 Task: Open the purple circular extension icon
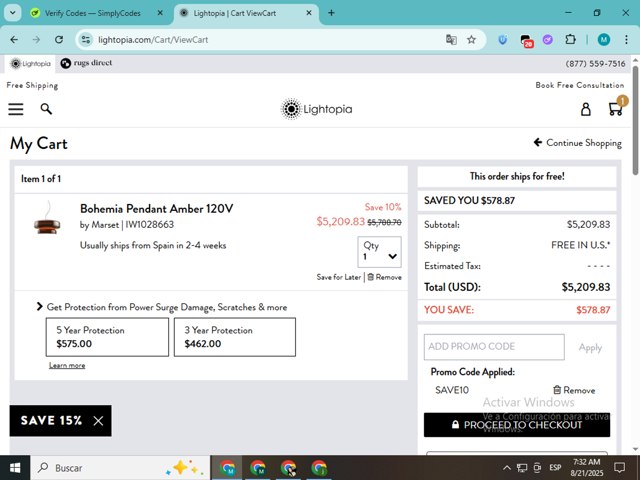pos(547,40)
